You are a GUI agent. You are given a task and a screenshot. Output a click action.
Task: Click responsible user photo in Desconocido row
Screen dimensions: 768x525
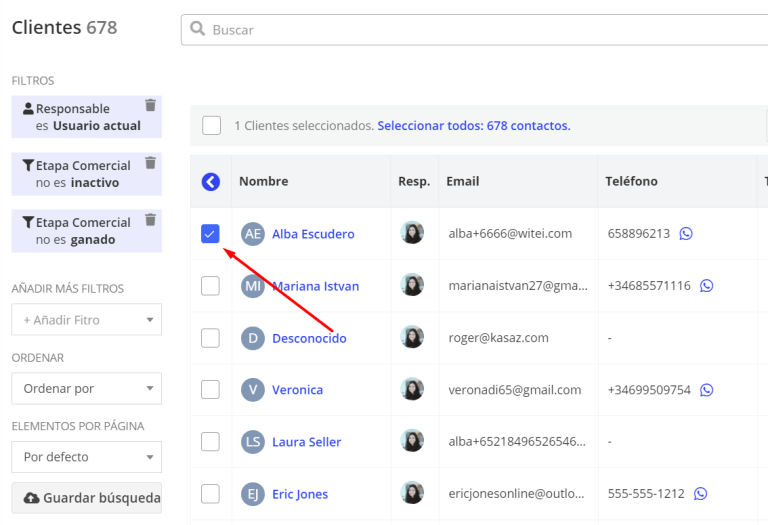[412, 337]
